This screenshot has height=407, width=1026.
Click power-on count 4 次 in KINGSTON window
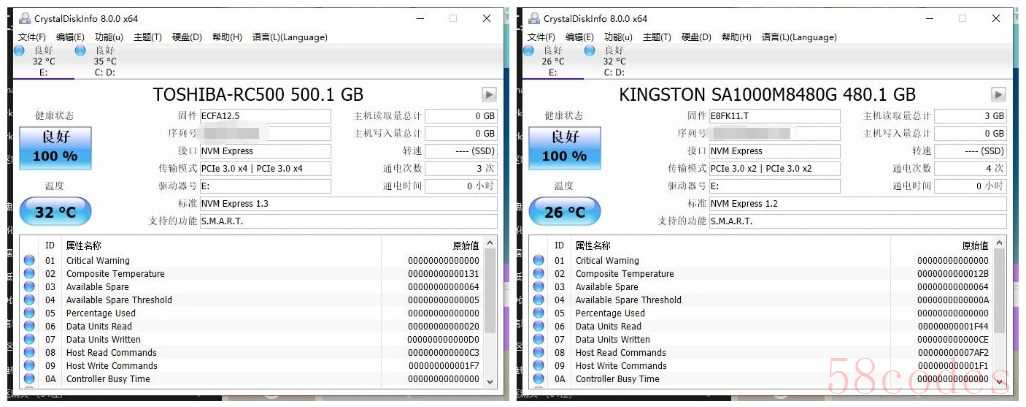pos(970,168)
